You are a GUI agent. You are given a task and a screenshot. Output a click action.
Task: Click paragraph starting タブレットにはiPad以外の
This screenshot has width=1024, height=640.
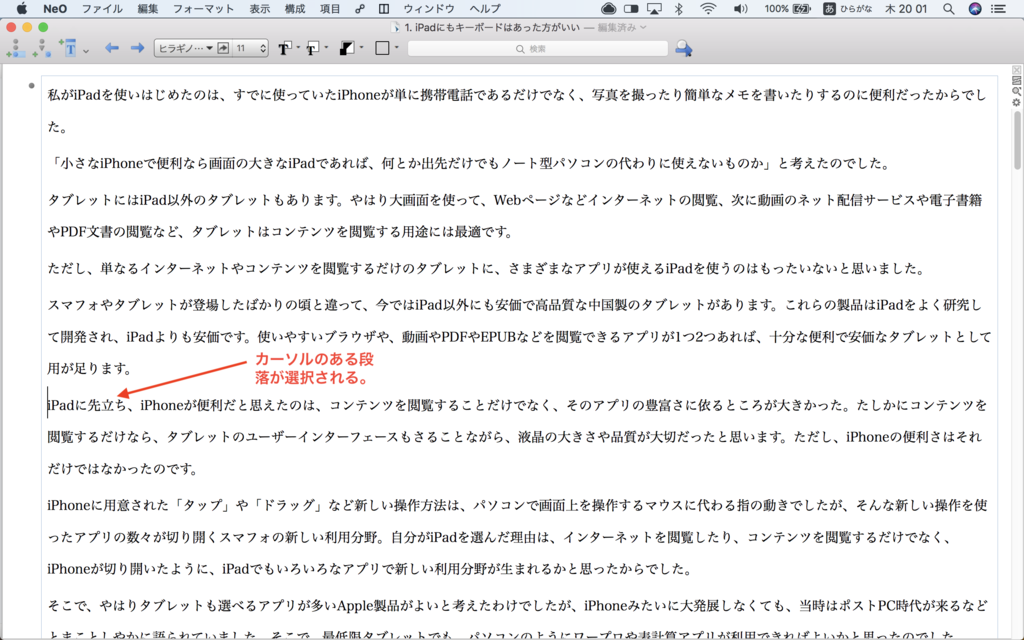tap(515, 216)
